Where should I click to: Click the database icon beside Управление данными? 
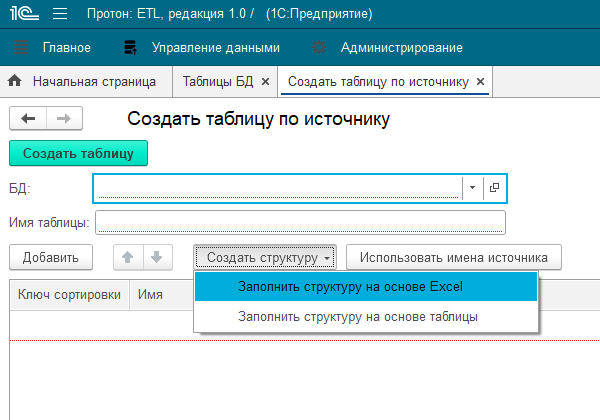coord(130,47)
